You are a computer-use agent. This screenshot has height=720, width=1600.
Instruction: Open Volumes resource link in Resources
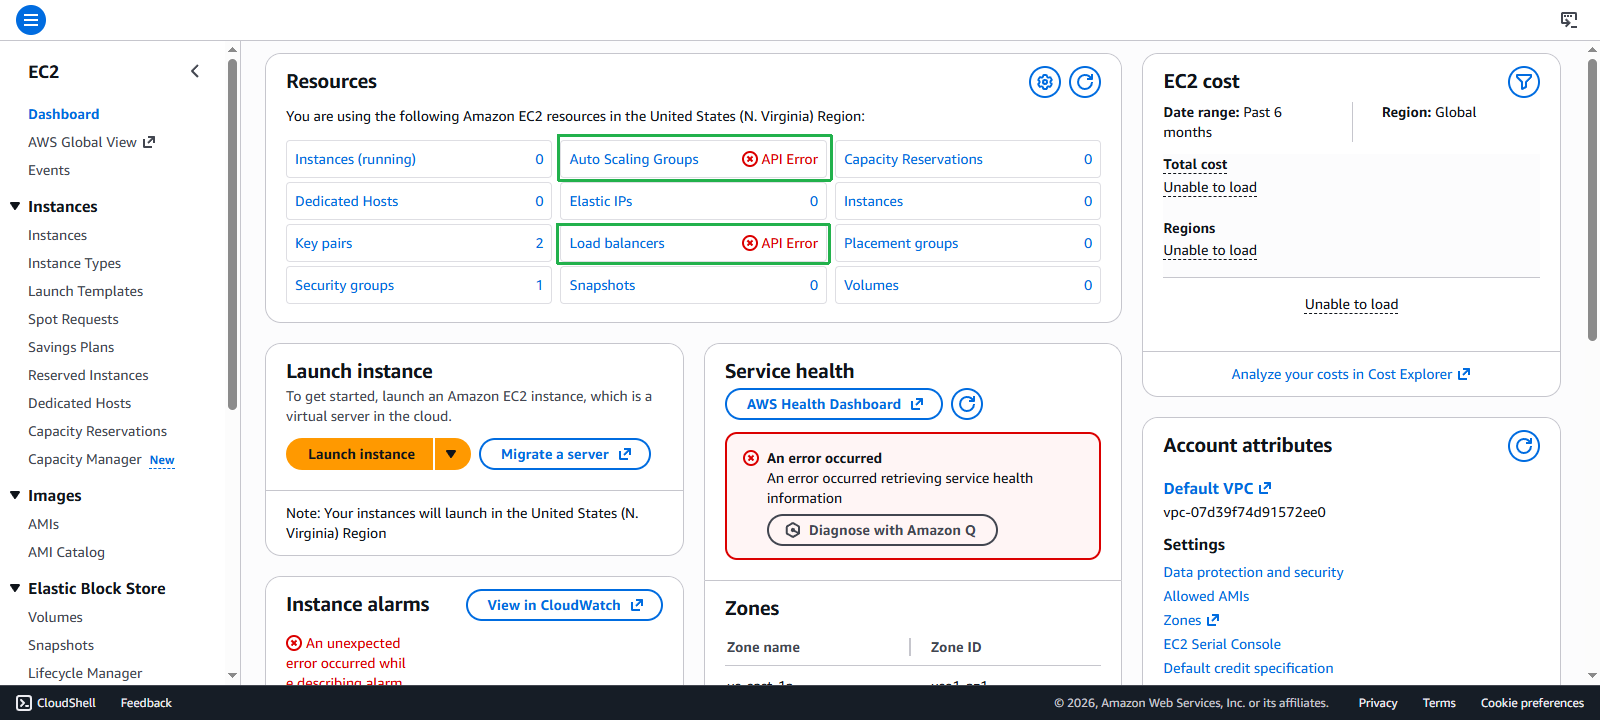pyautogui.click(x=871, y=285)
